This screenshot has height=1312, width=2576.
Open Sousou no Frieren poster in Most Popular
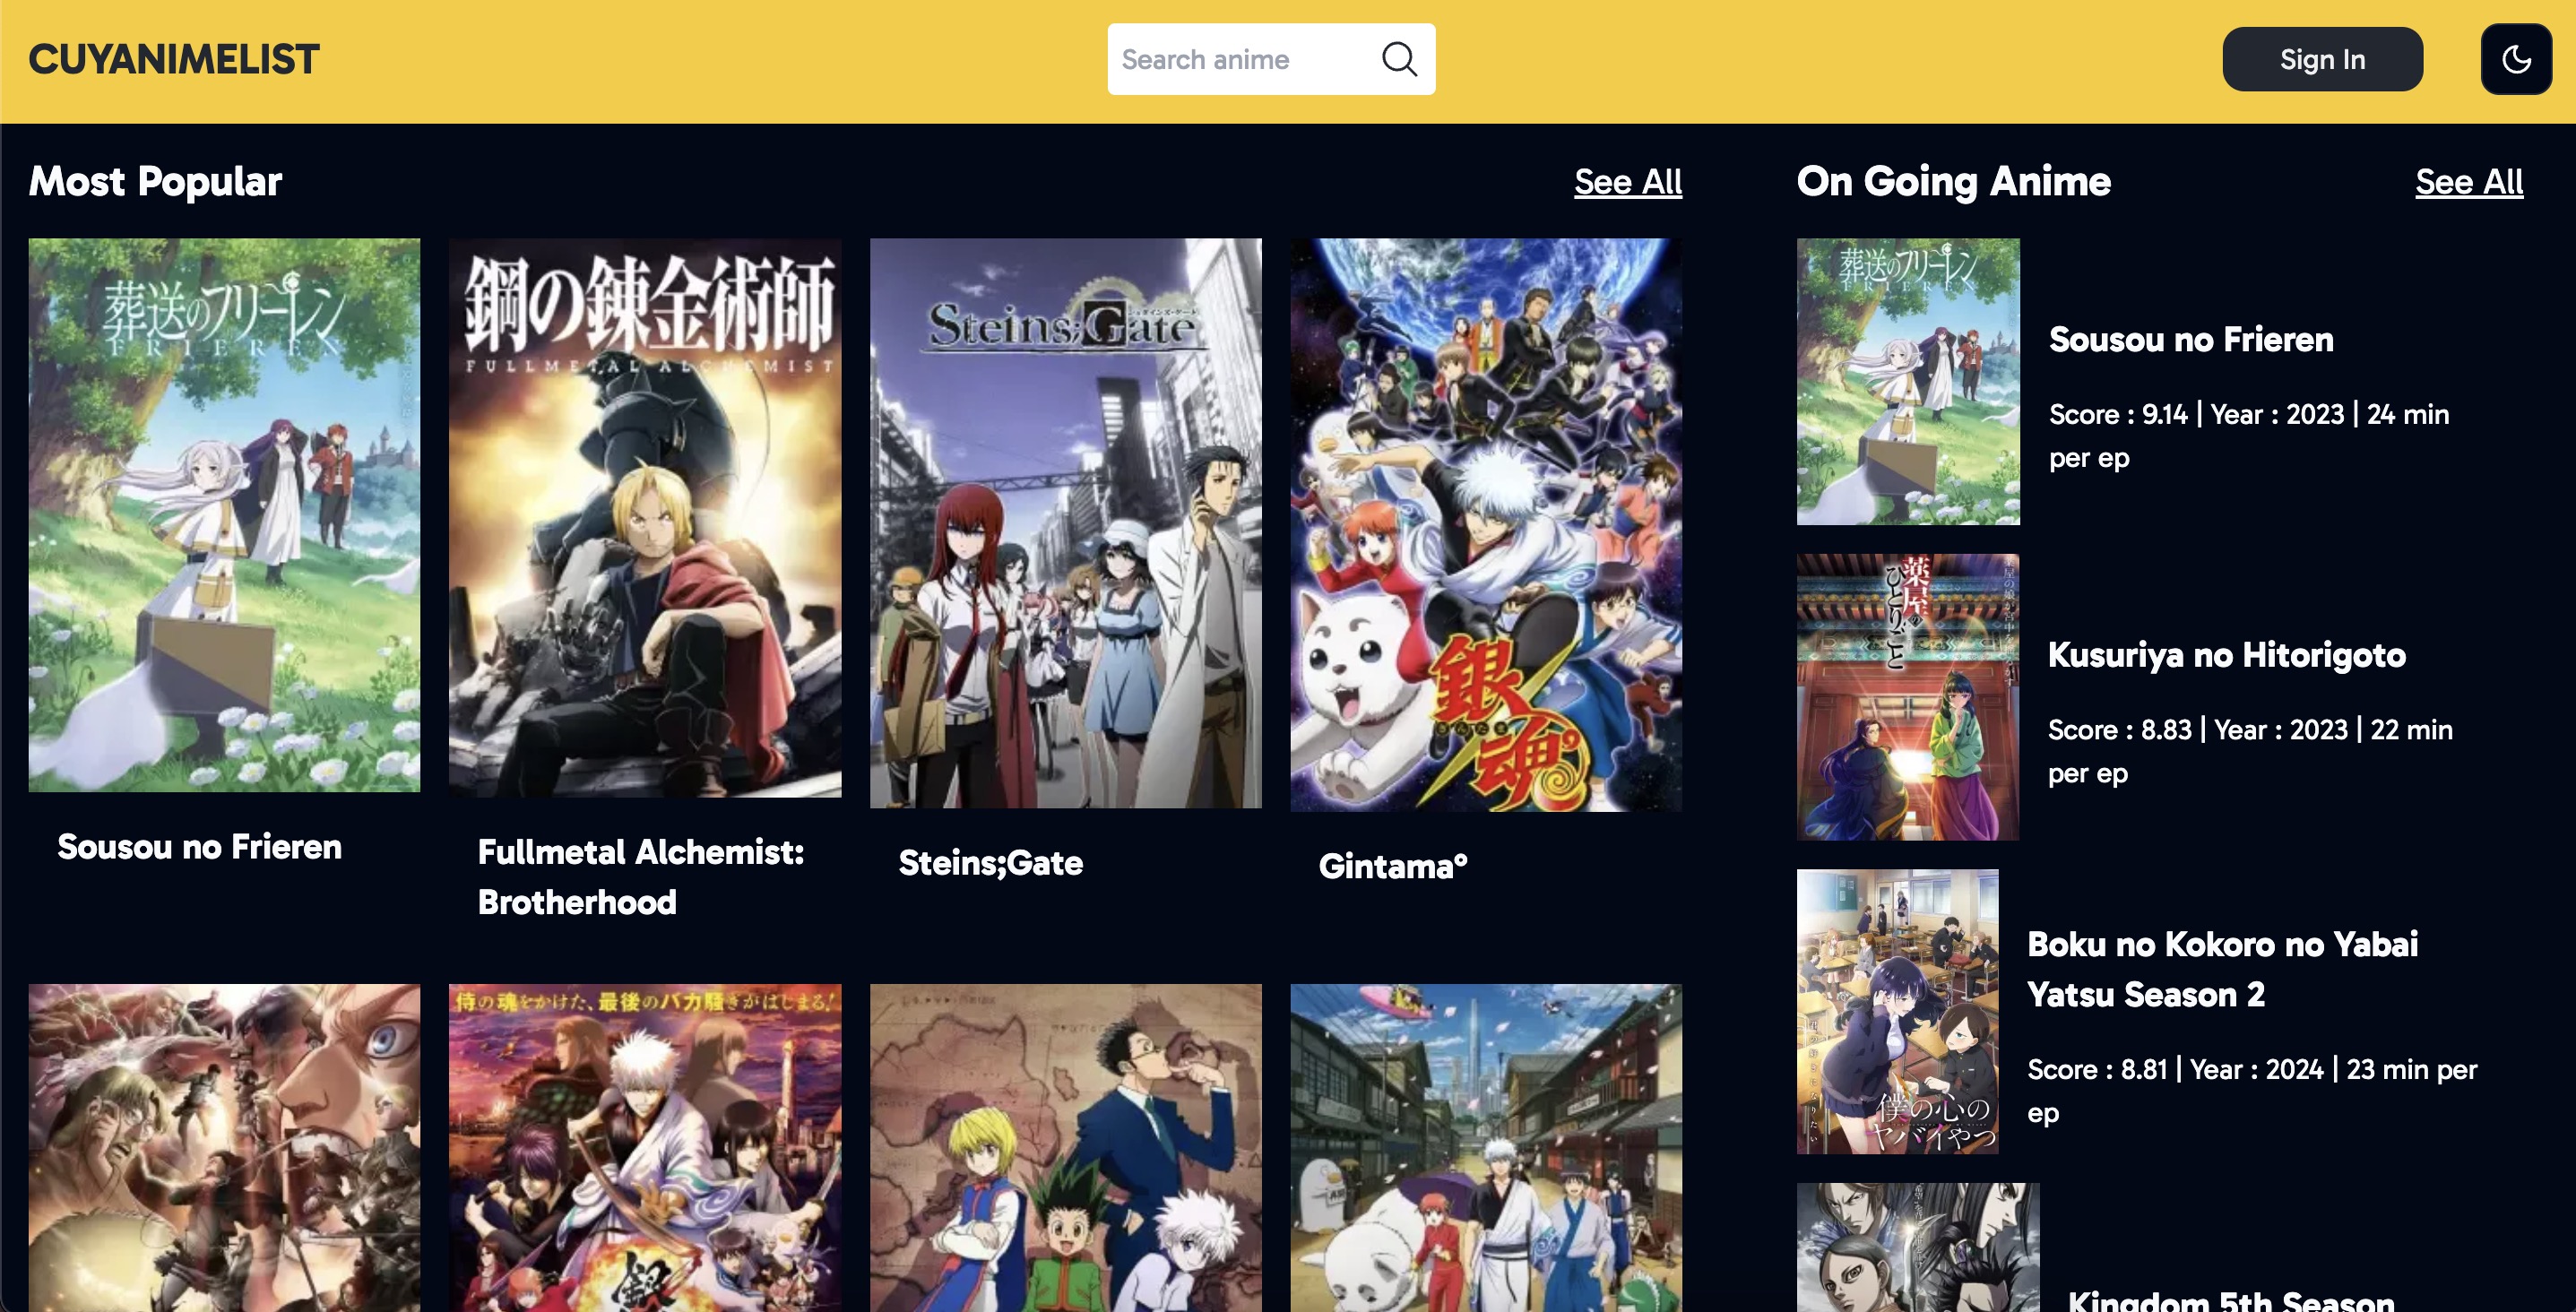pos(224,515)
